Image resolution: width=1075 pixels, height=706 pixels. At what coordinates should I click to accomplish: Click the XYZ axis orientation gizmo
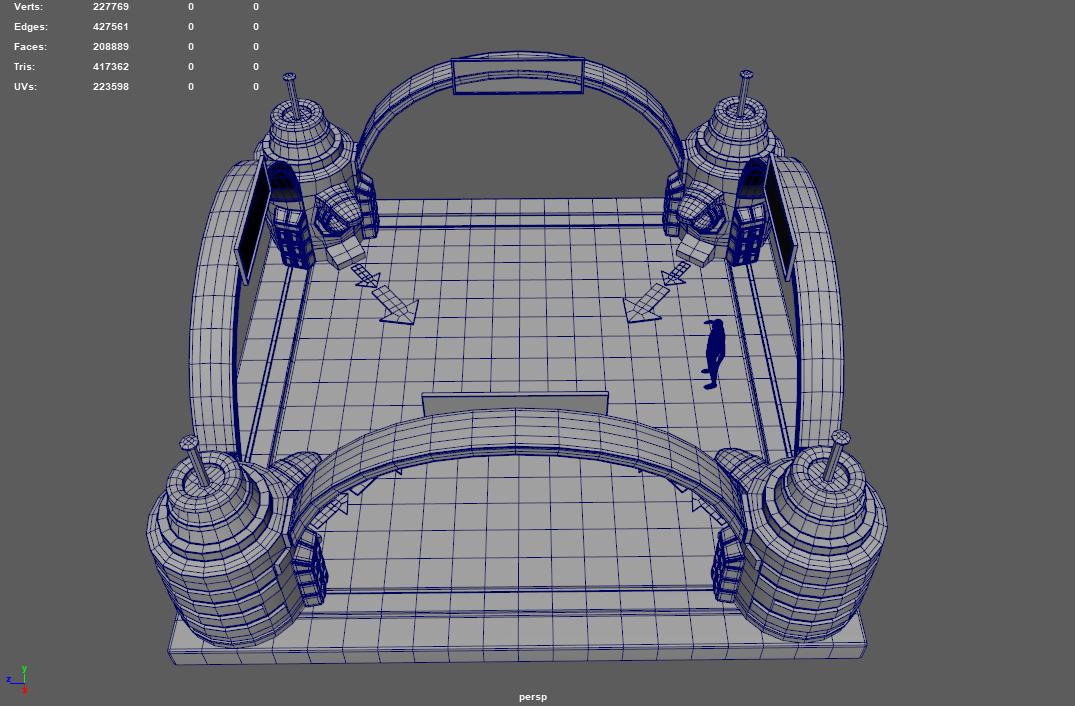click(x=17, y=680)
